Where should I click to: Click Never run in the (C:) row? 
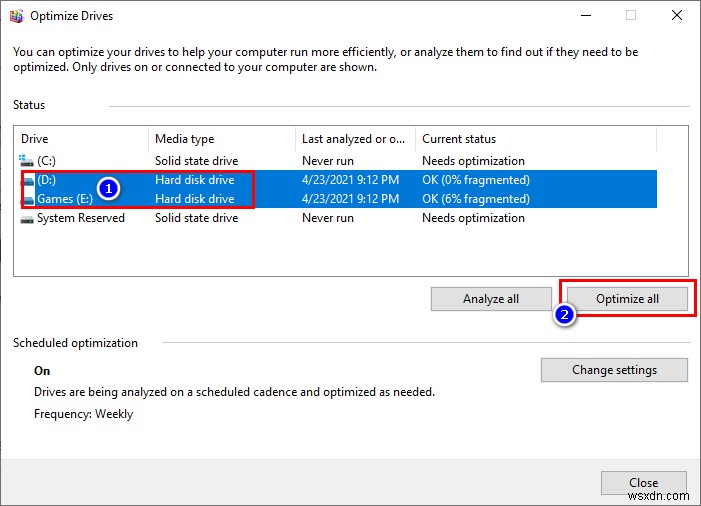(328, 161)
